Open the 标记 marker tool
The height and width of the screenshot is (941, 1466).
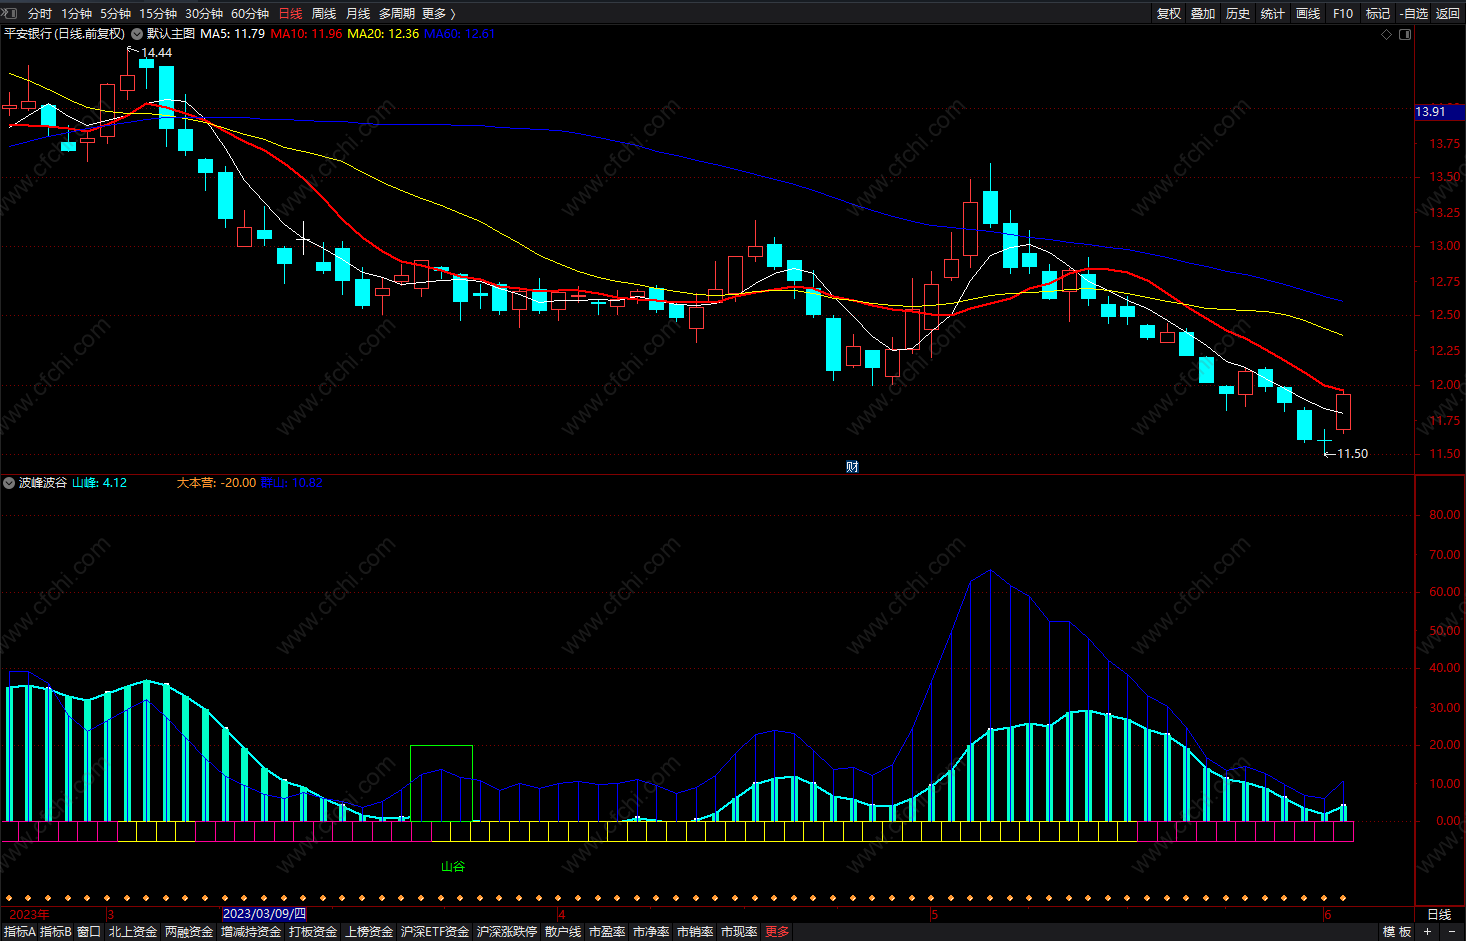click(1378, 13)
